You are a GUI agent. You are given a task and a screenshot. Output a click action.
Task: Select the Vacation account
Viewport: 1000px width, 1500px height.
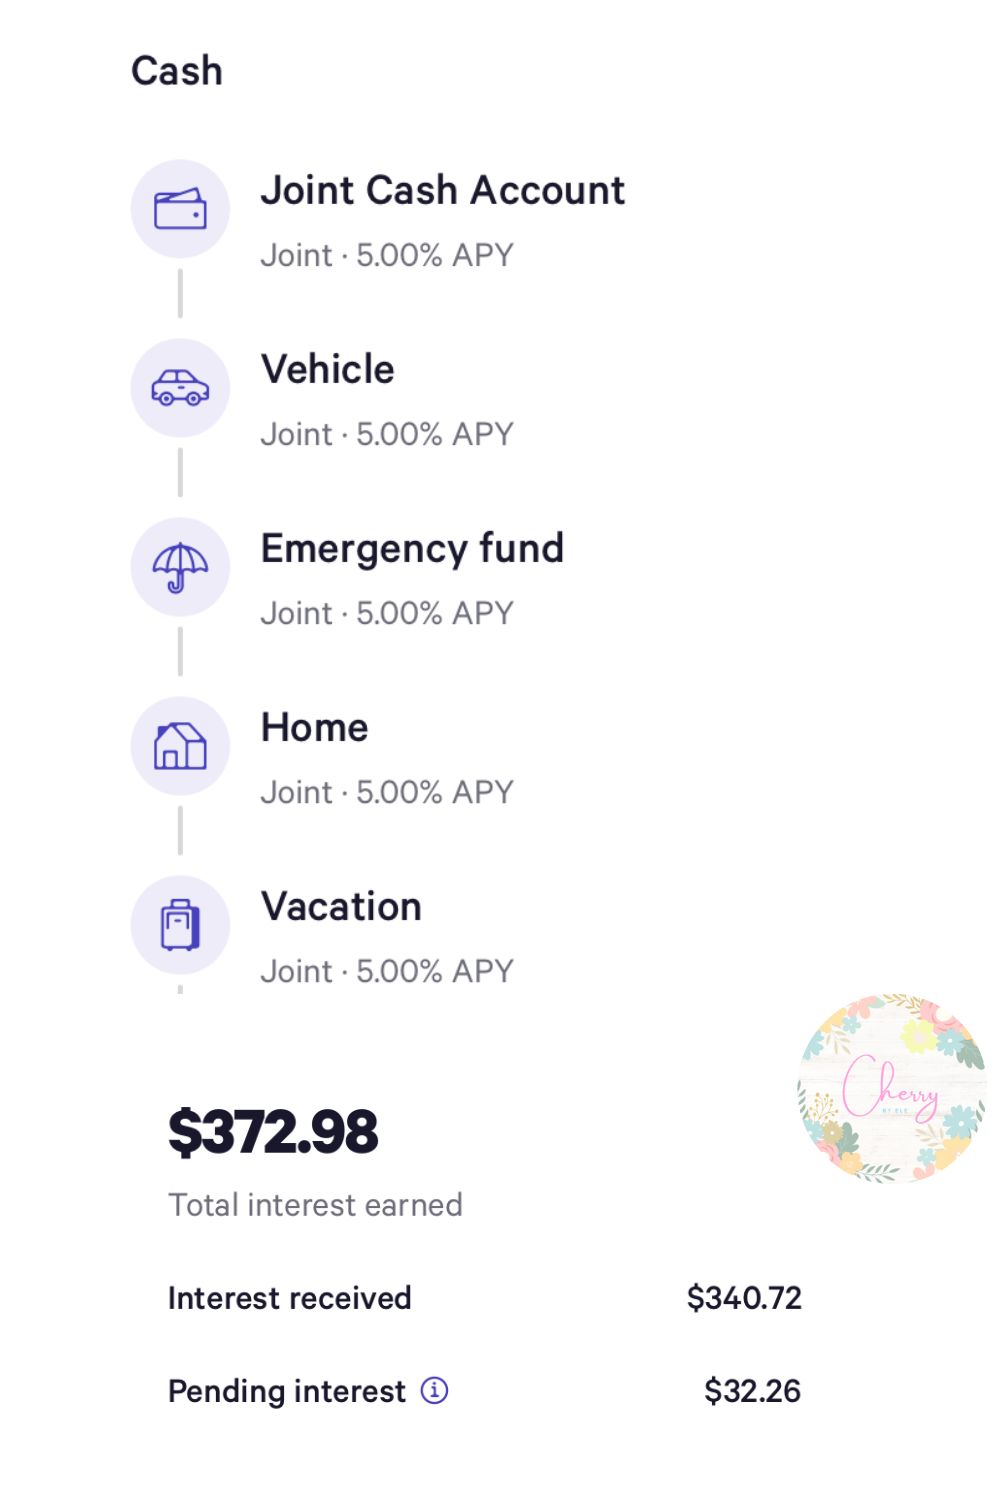(x=341, y=906)
